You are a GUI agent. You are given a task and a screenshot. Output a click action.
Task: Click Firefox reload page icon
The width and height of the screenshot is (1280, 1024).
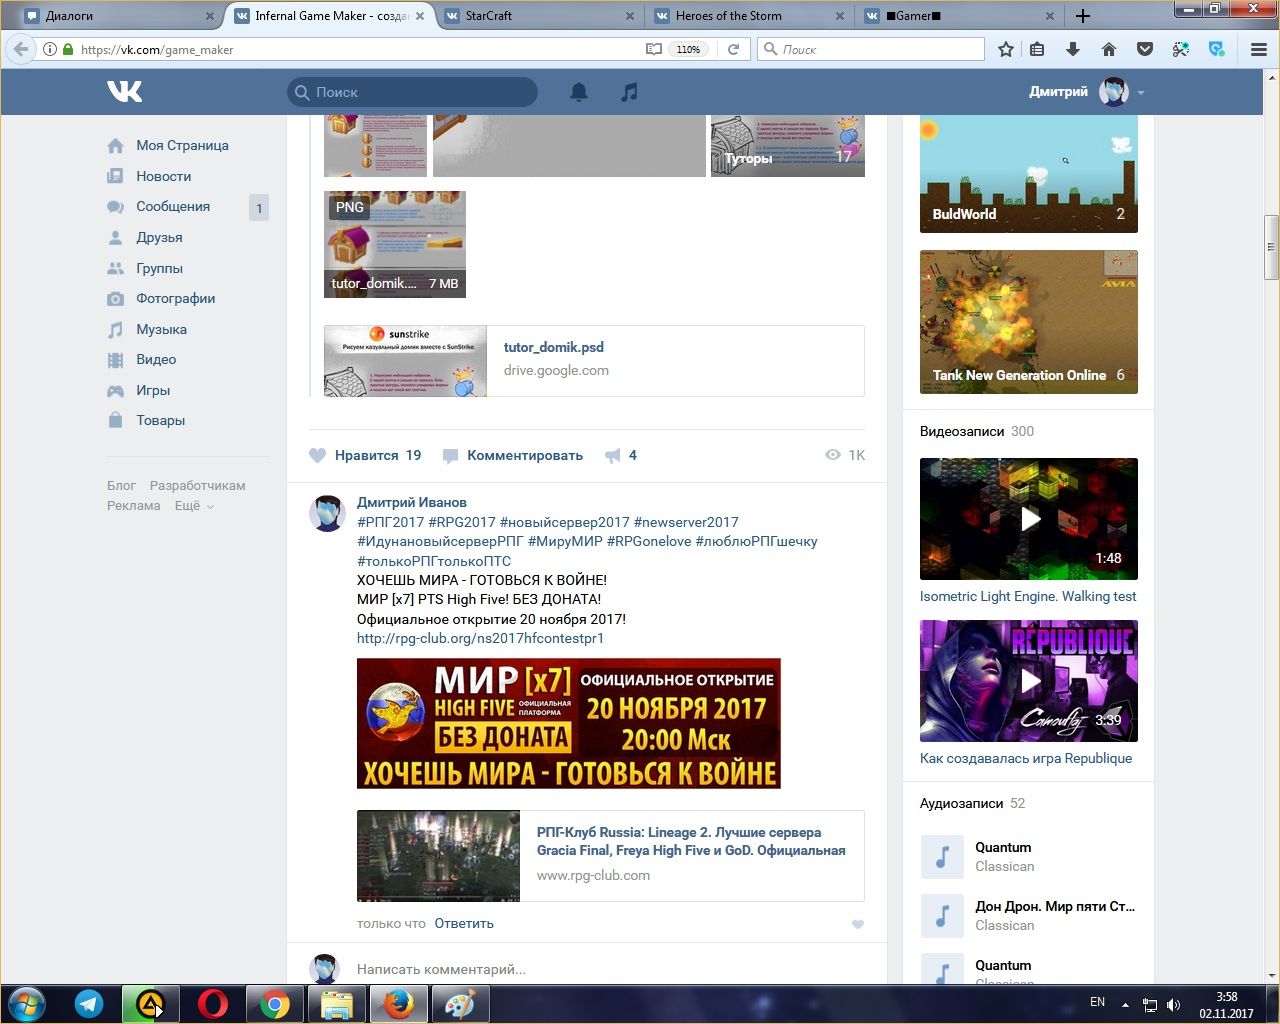point(733,49)
